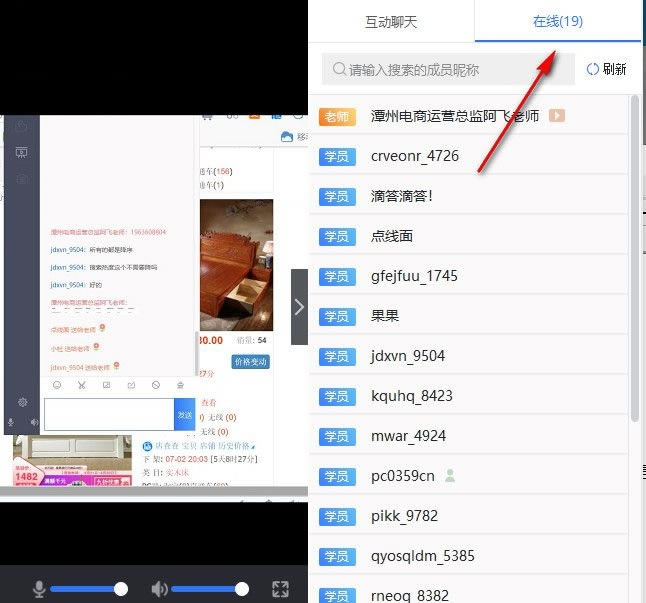This screenshot has width=646, height=603.
Task: Click the refresh circular arrow icon
Action: click(592, 69)
